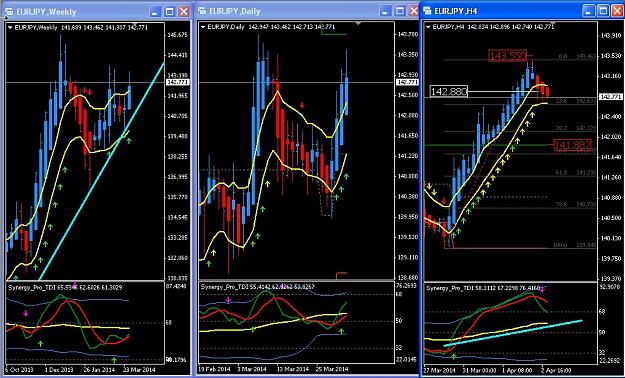Select the cyan trendline in H4 TDI panel
625x378 pixels.
coord(513,333)
